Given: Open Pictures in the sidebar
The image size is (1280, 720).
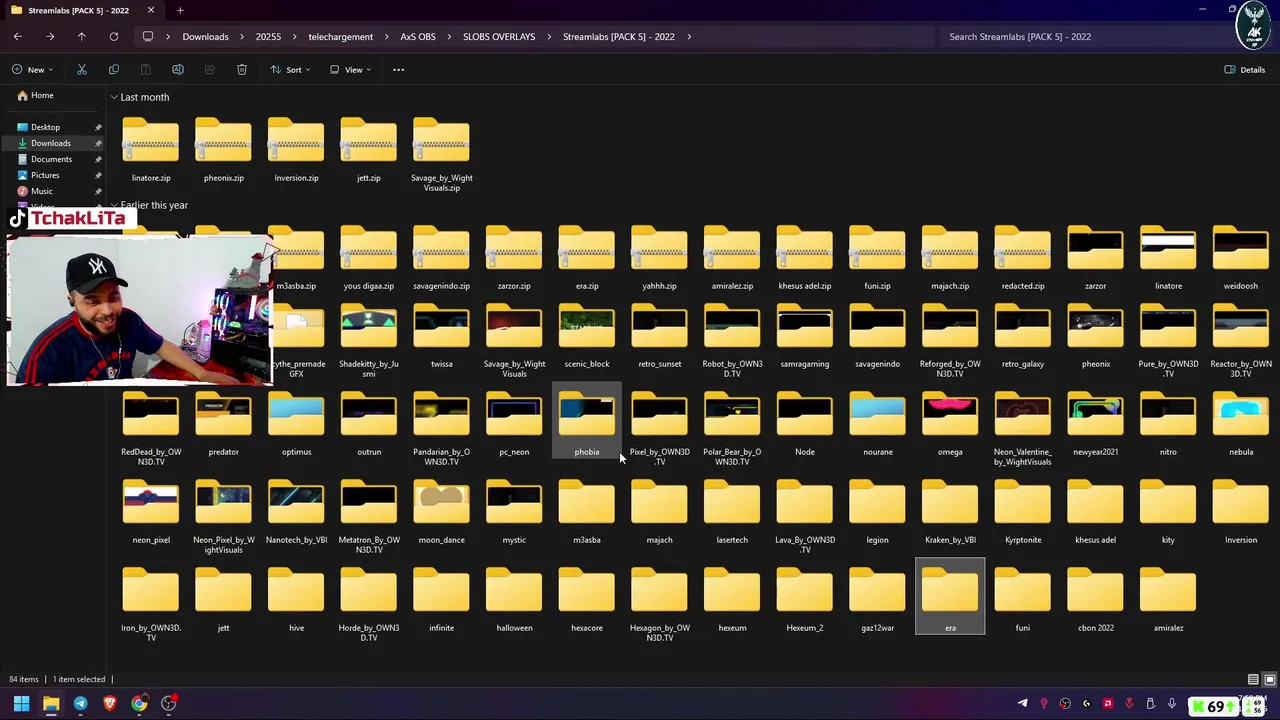Looking at the screenshot, I should pyautogui.click(x=45, y=175).
